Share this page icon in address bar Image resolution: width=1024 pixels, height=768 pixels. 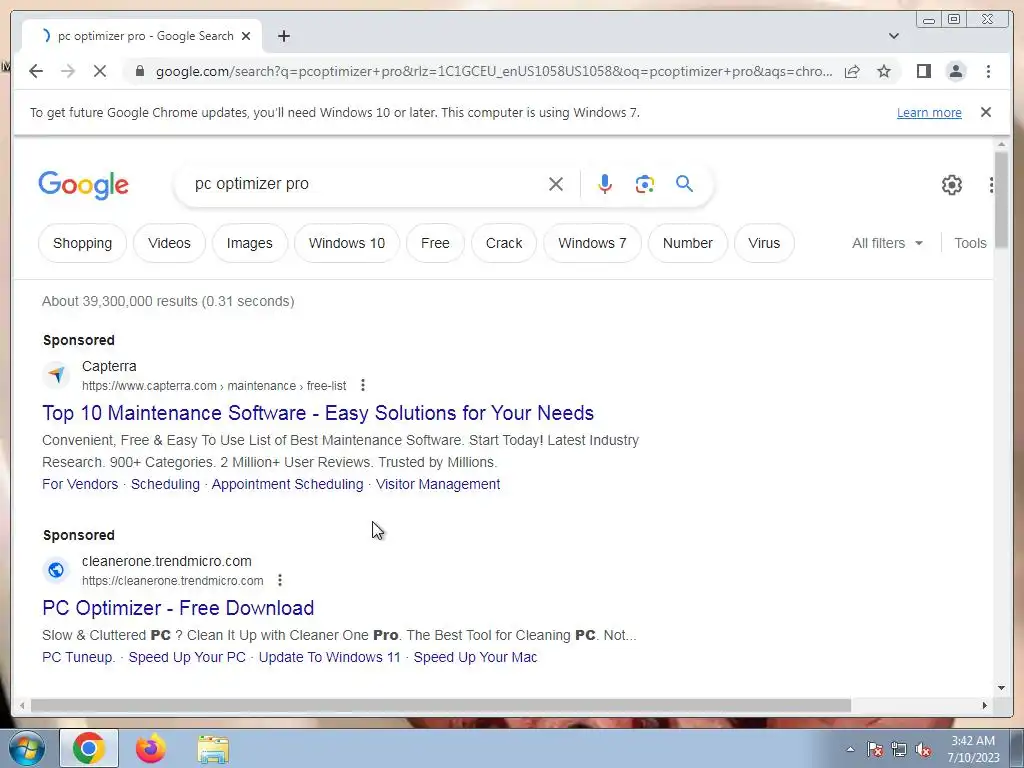852,71
